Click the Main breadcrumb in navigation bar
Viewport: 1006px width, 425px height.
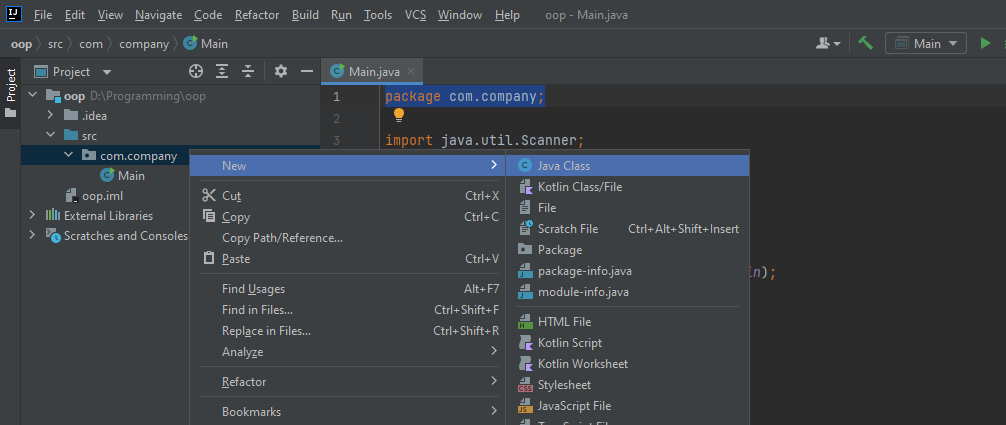[205, 44]
